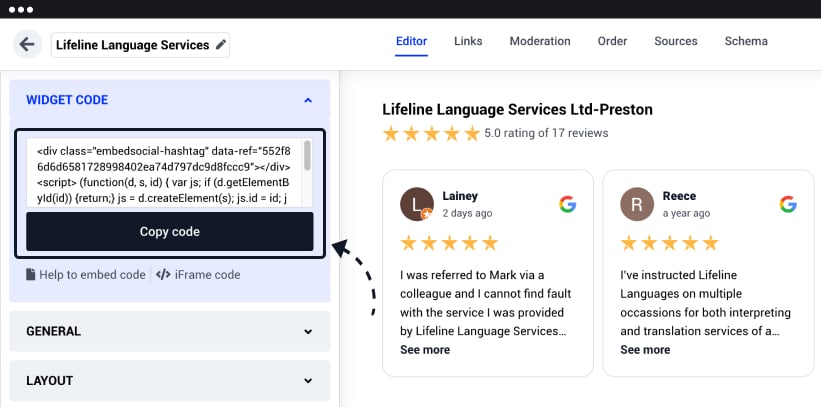Click See more on Lainey's review

pos(425,350)
